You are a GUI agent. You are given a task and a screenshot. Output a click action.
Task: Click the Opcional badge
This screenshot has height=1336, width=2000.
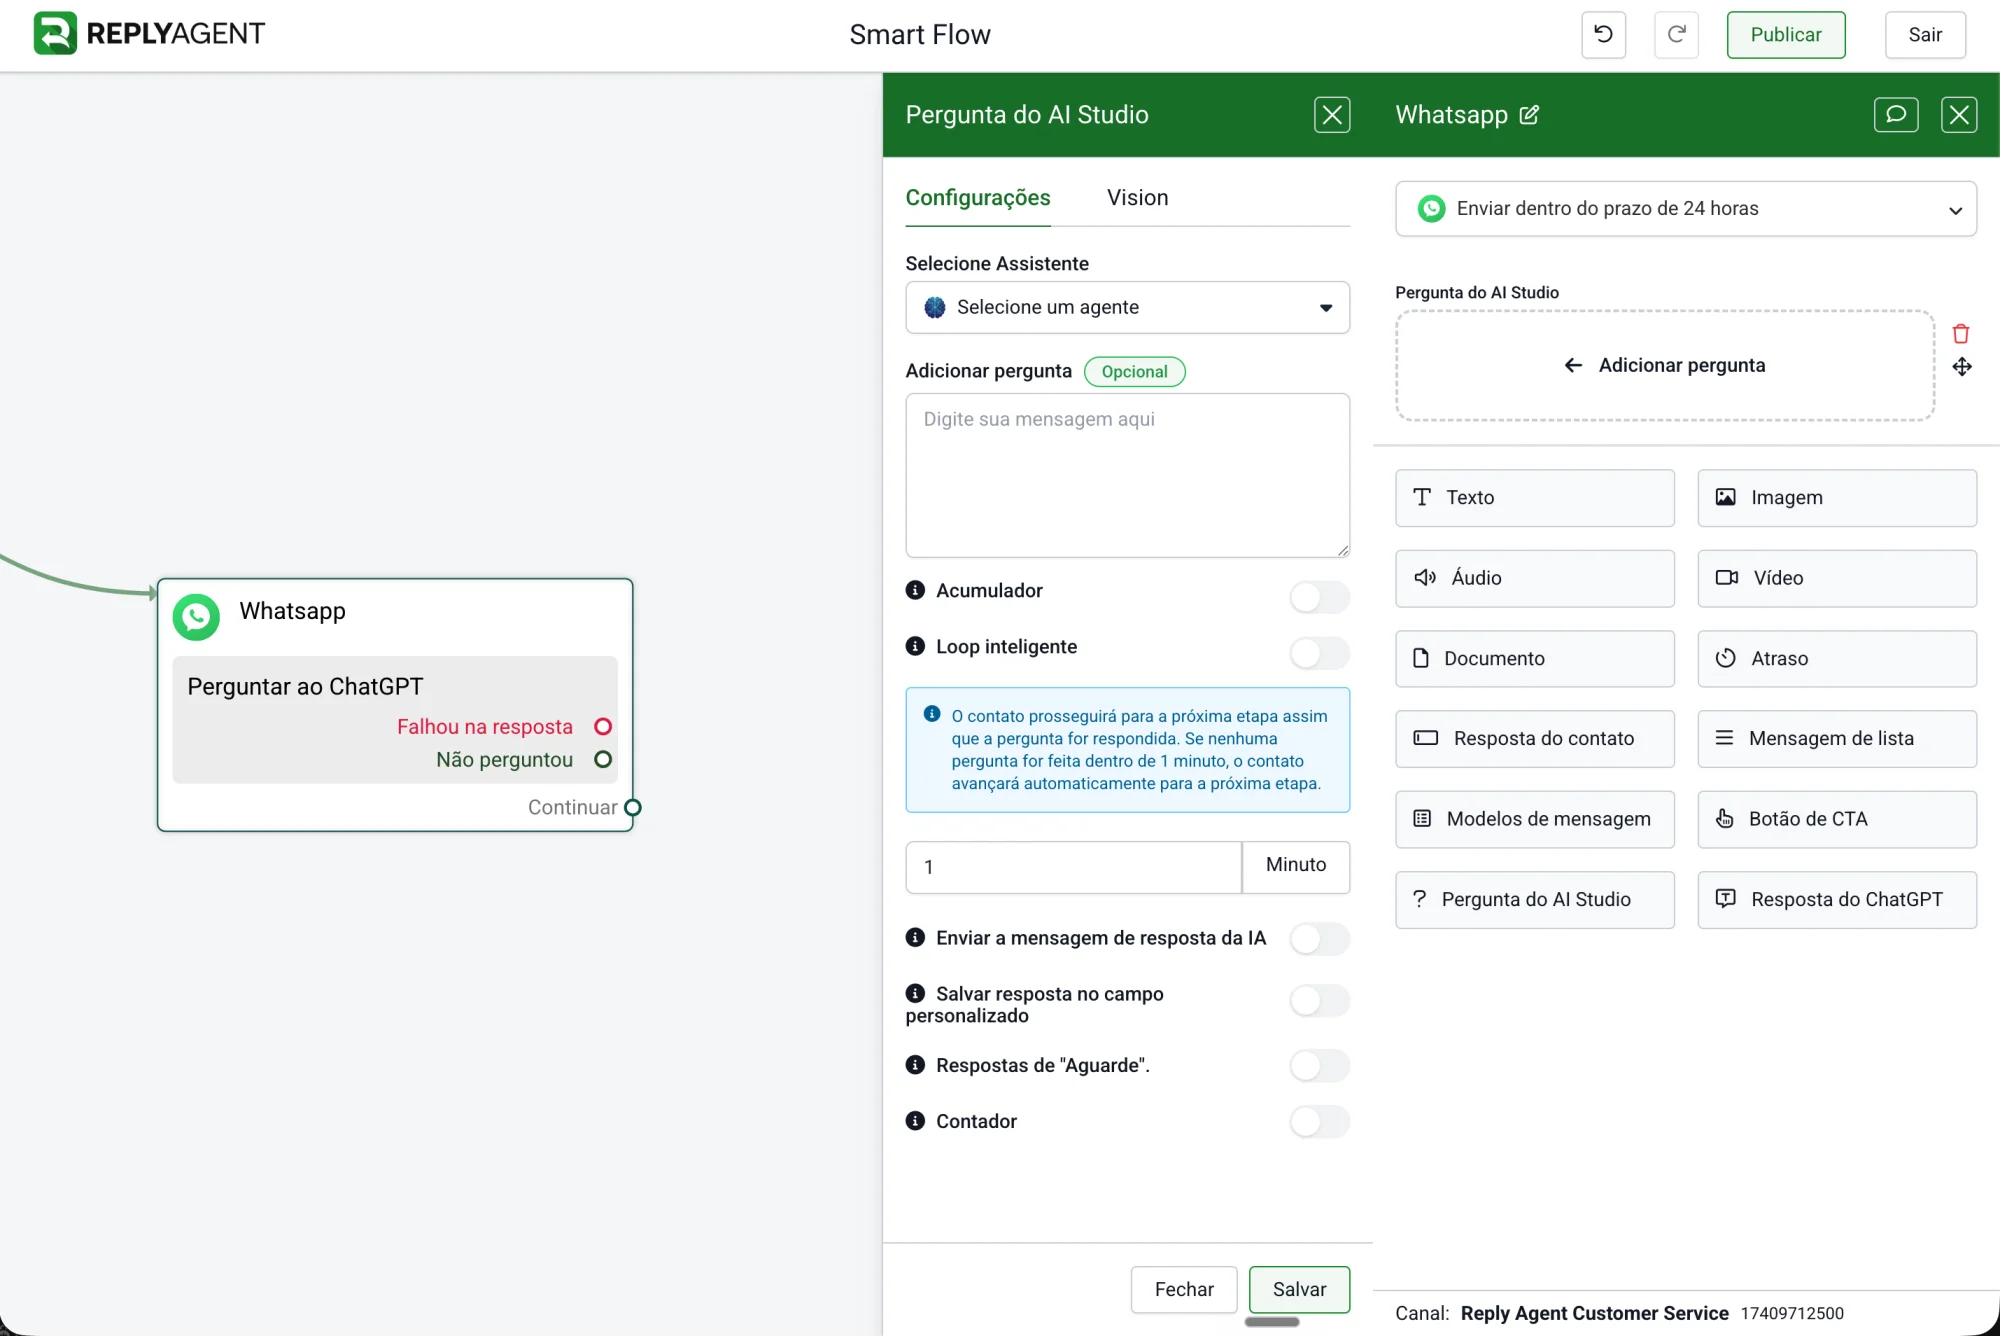1134,372
